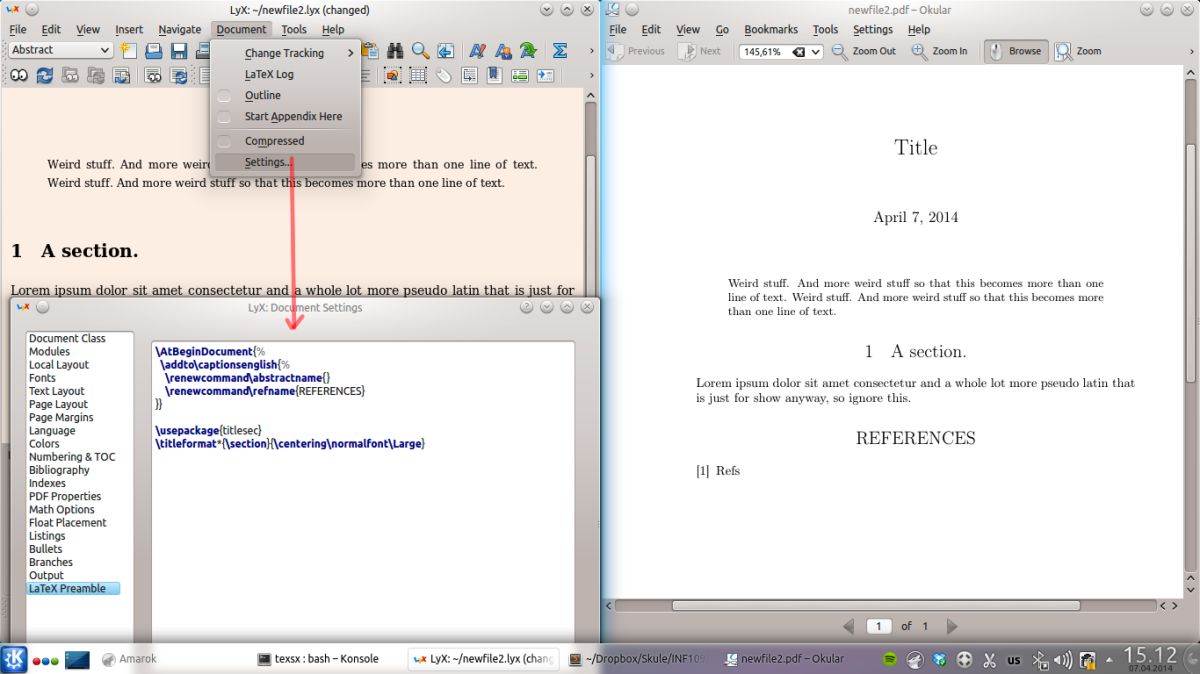Click the Update output refresh icon
Image resolution: width=1200 pixels, height=674 pixels.
pos(45,75)
